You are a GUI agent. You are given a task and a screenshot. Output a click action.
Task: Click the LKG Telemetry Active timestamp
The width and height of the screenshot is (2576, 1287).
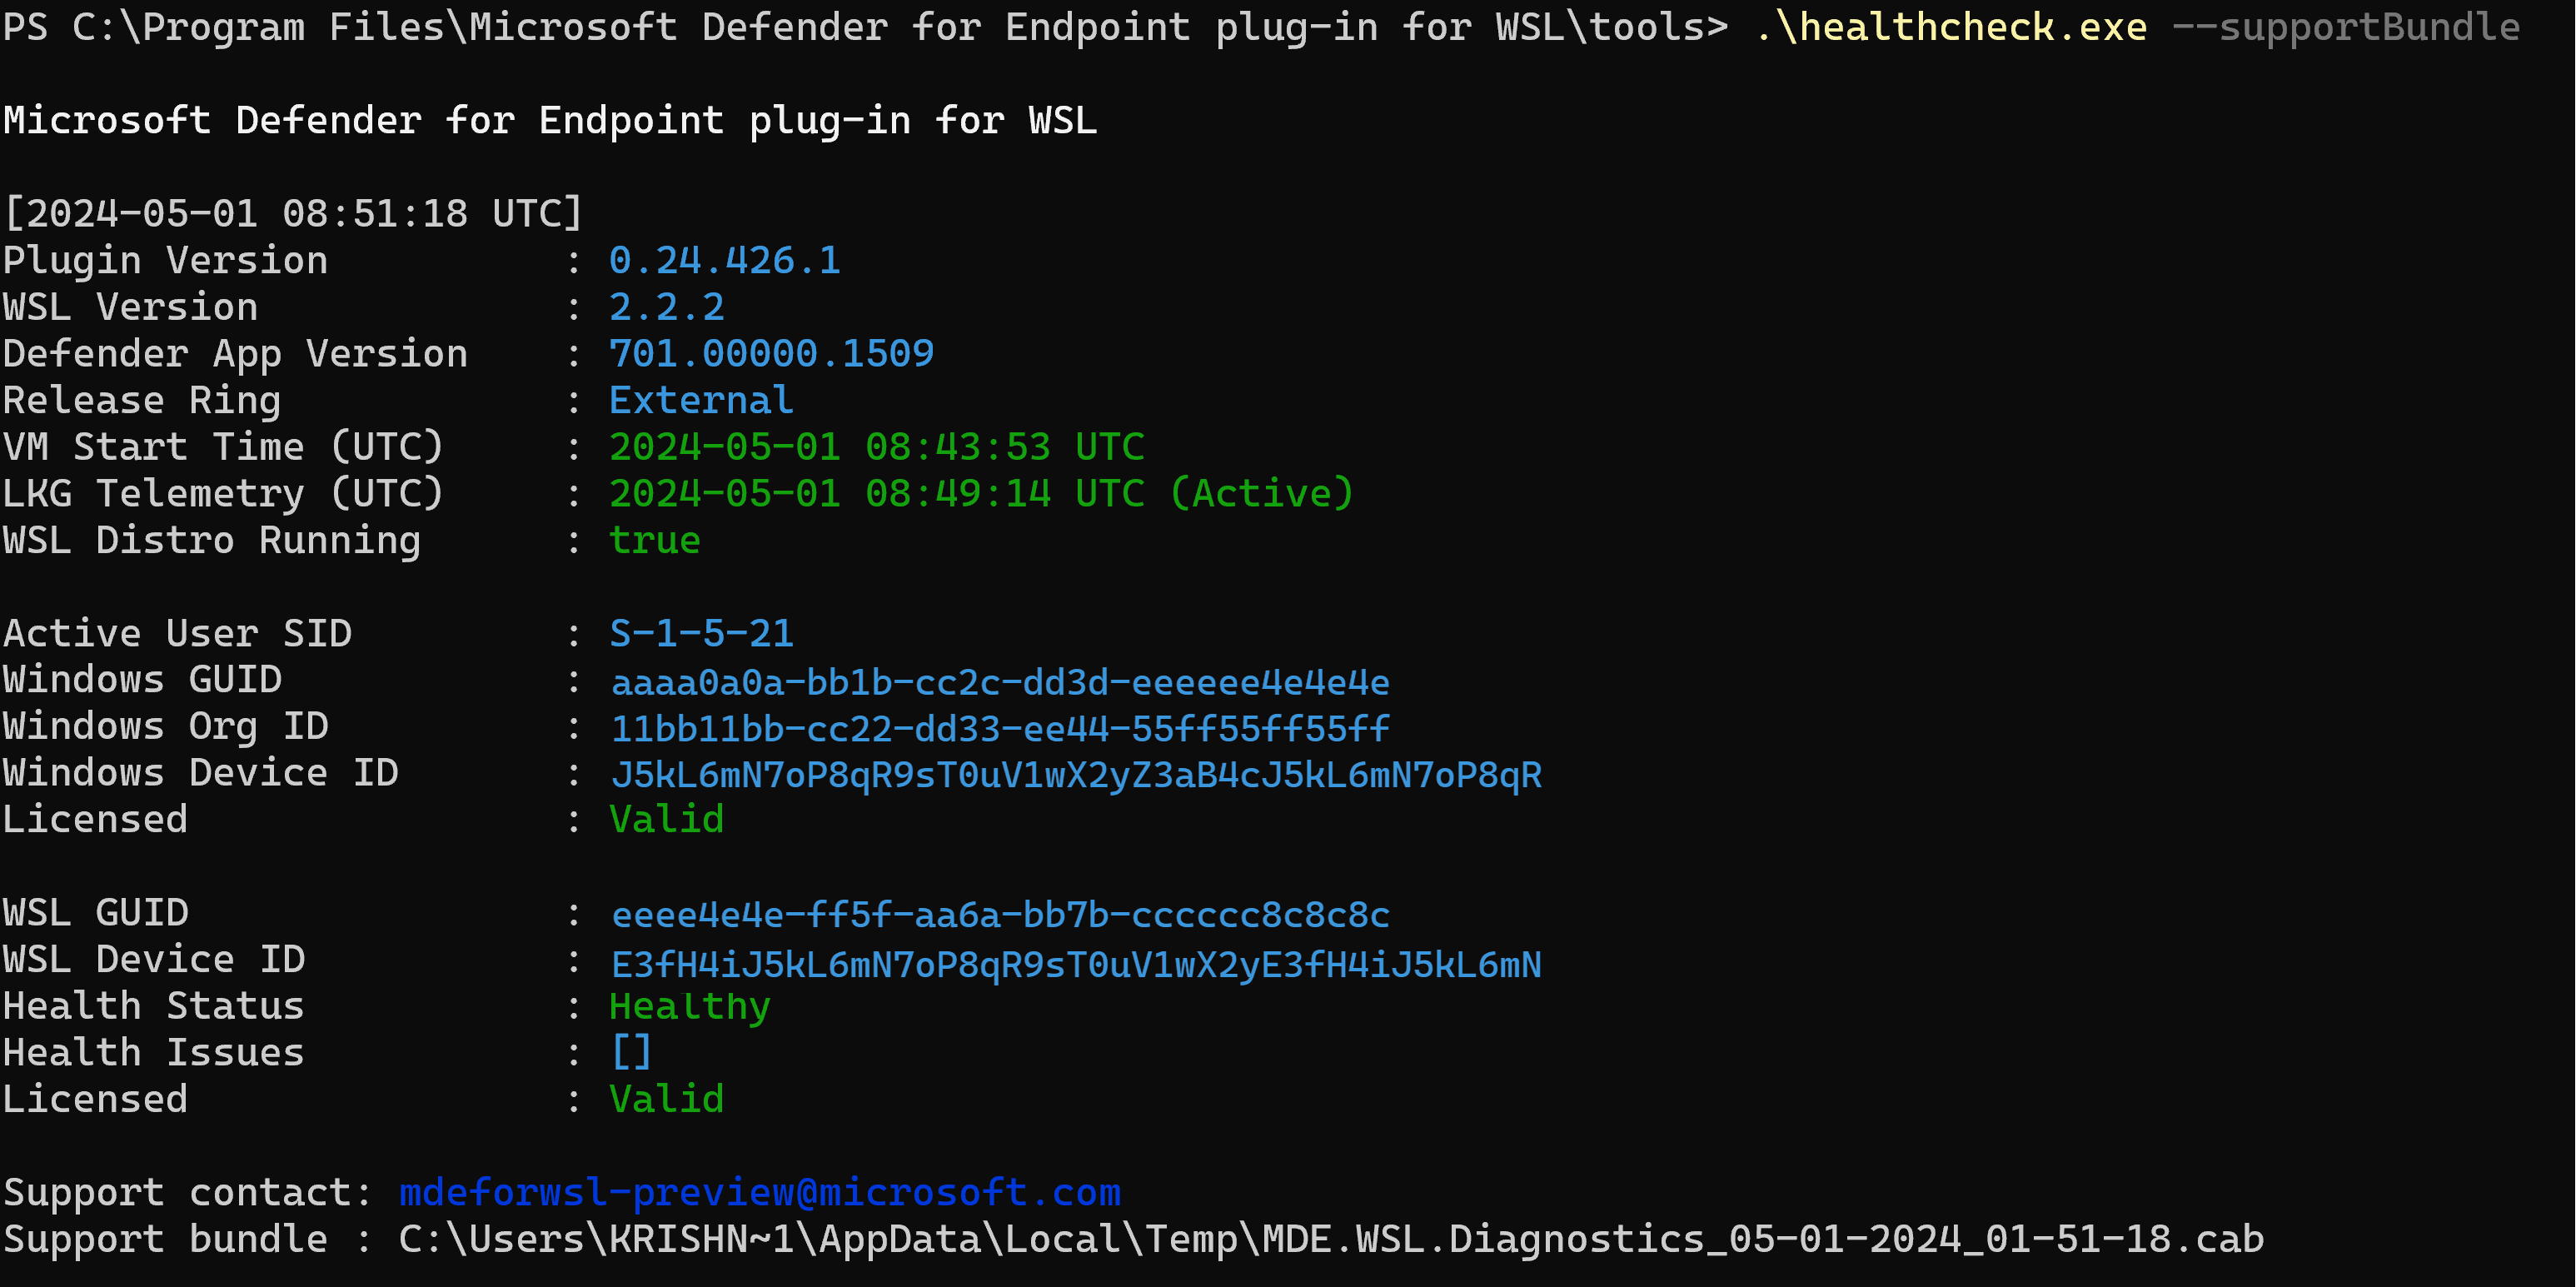(x=981, y=493)
